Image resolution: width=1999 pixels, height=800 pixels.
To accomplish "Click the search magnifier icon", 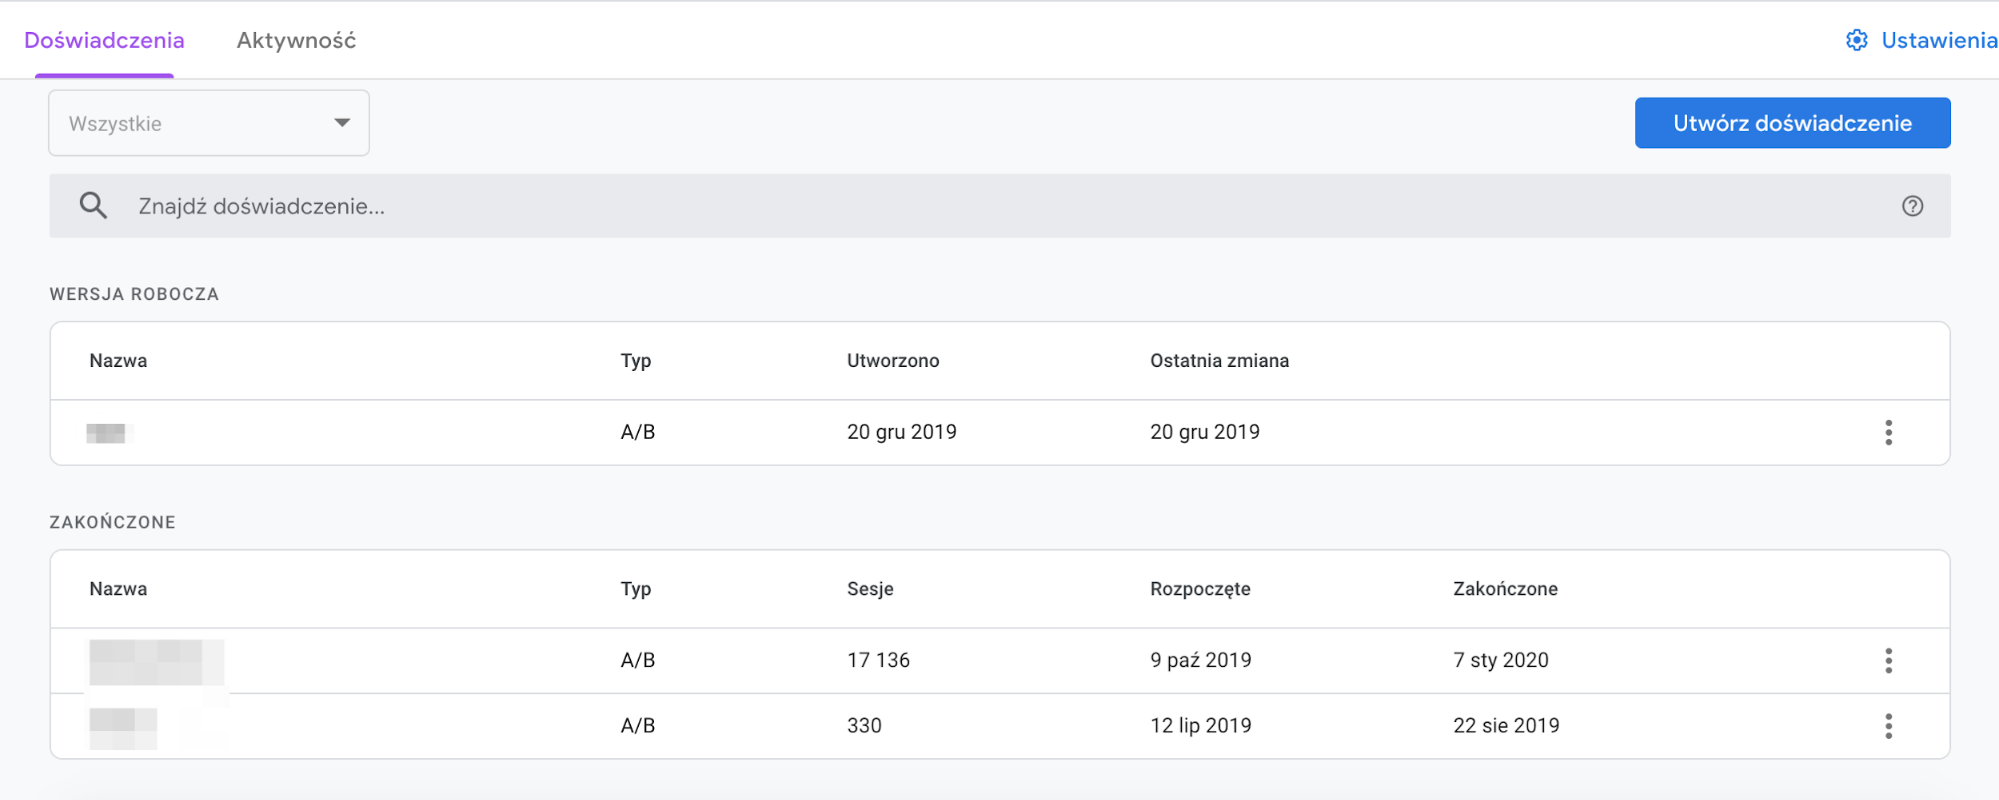I will click(x=93, y=206).
